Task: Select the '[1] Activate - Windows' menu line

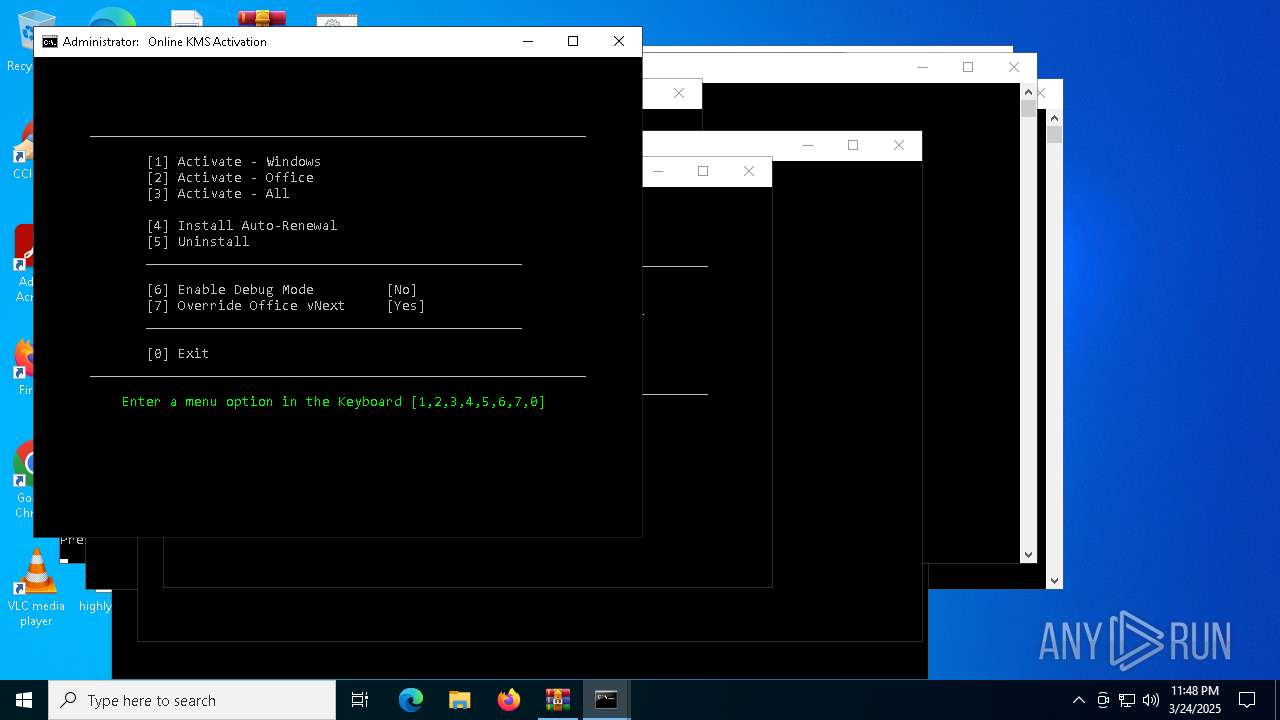Action: pos(234,162)
